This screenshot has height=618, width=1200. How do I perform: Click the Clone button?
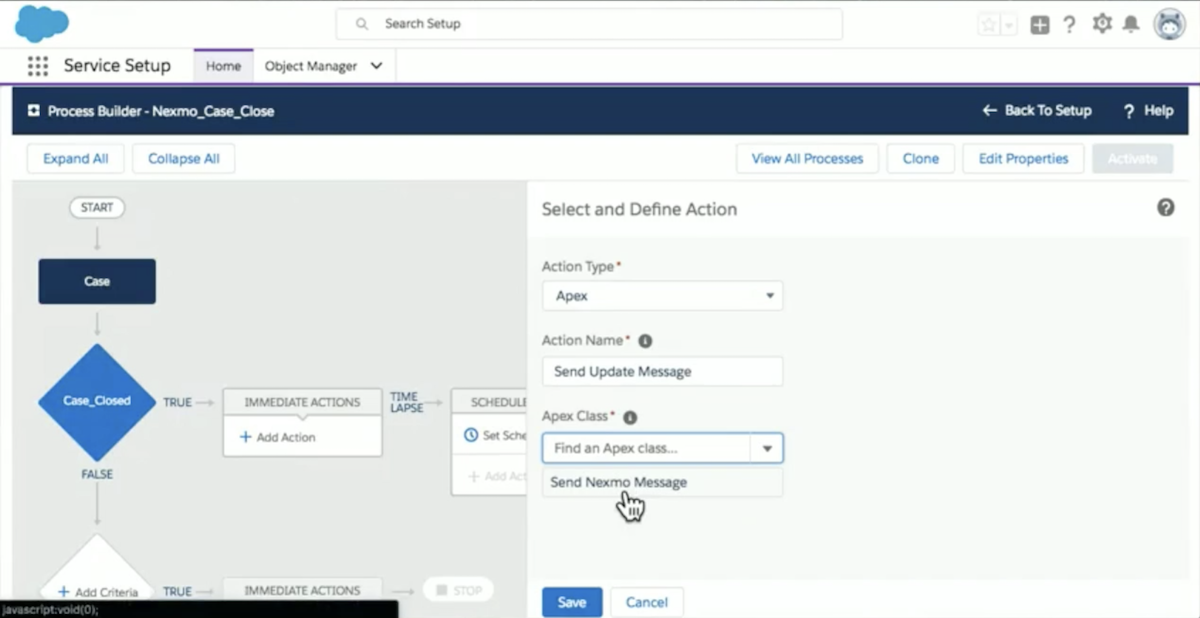[921, 158]
